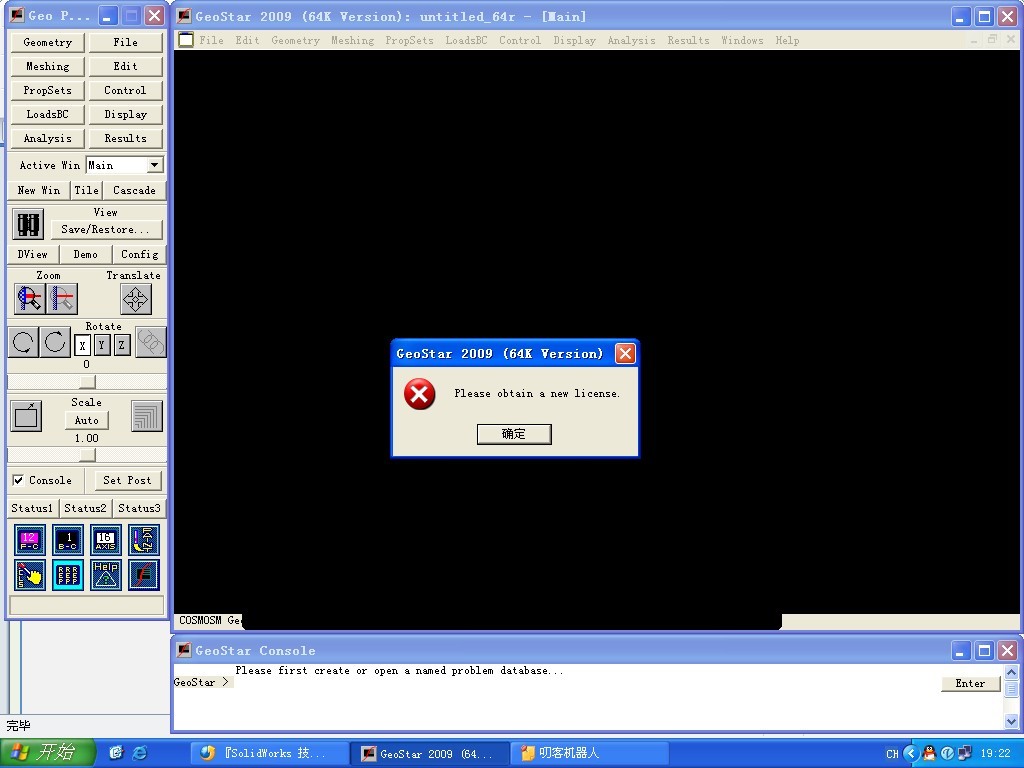Screen dimensions: 1024x768
Task: Open the Results menu in menu bar
Action: click(688, 40)
